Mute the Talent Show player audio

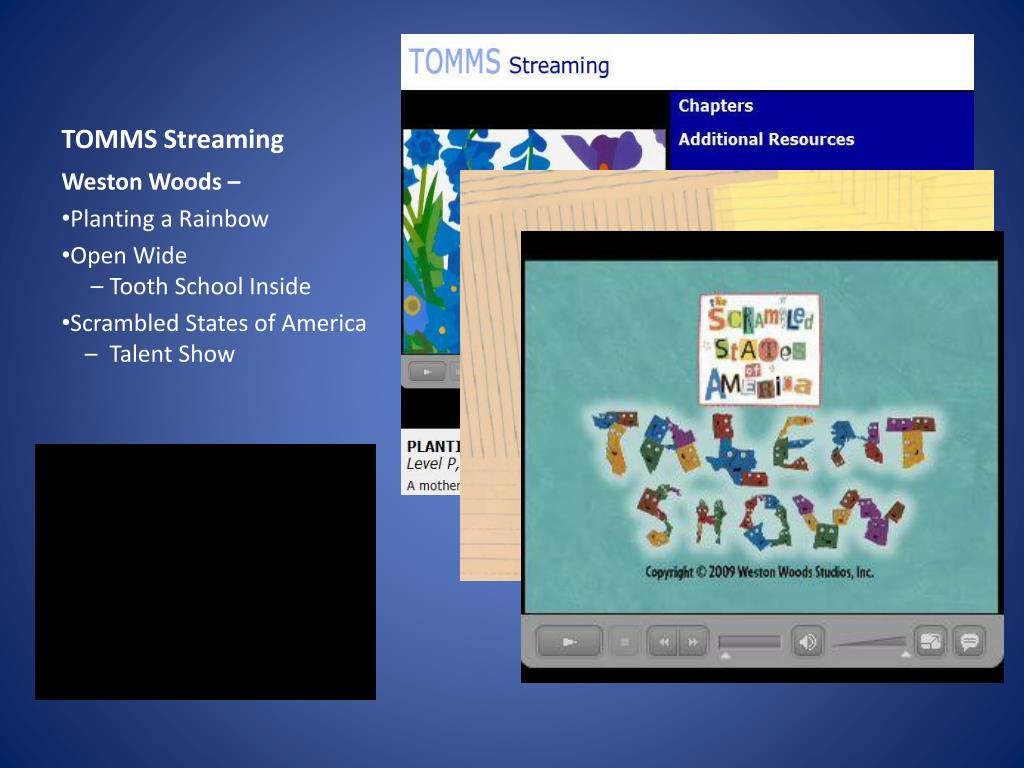coord(808,642)
